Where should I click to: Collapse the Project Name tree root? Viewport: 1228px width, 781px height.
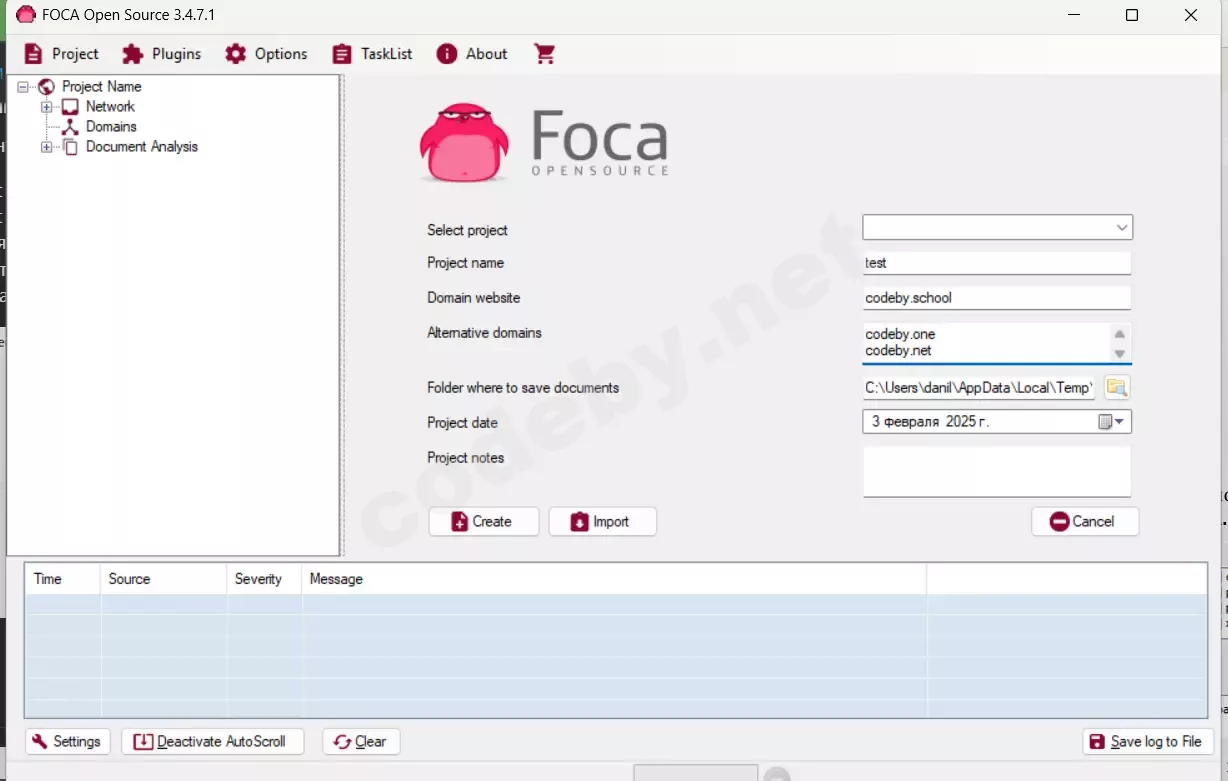pyautogui.click(x=23, y=87)
